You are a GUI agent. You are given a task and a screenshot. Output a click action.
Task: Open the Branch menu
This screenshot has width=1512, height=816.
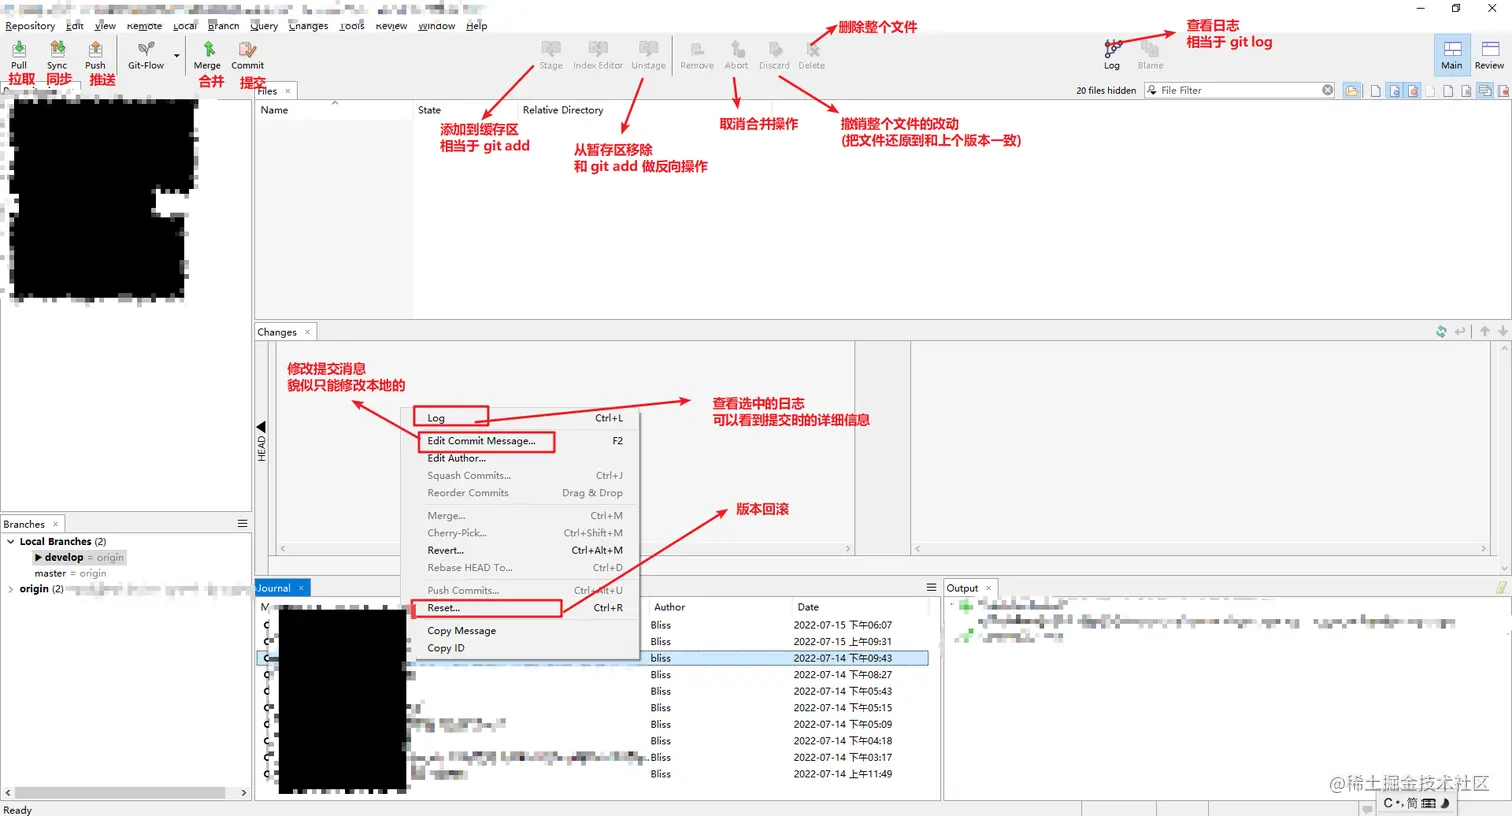[x=224, y=26]
